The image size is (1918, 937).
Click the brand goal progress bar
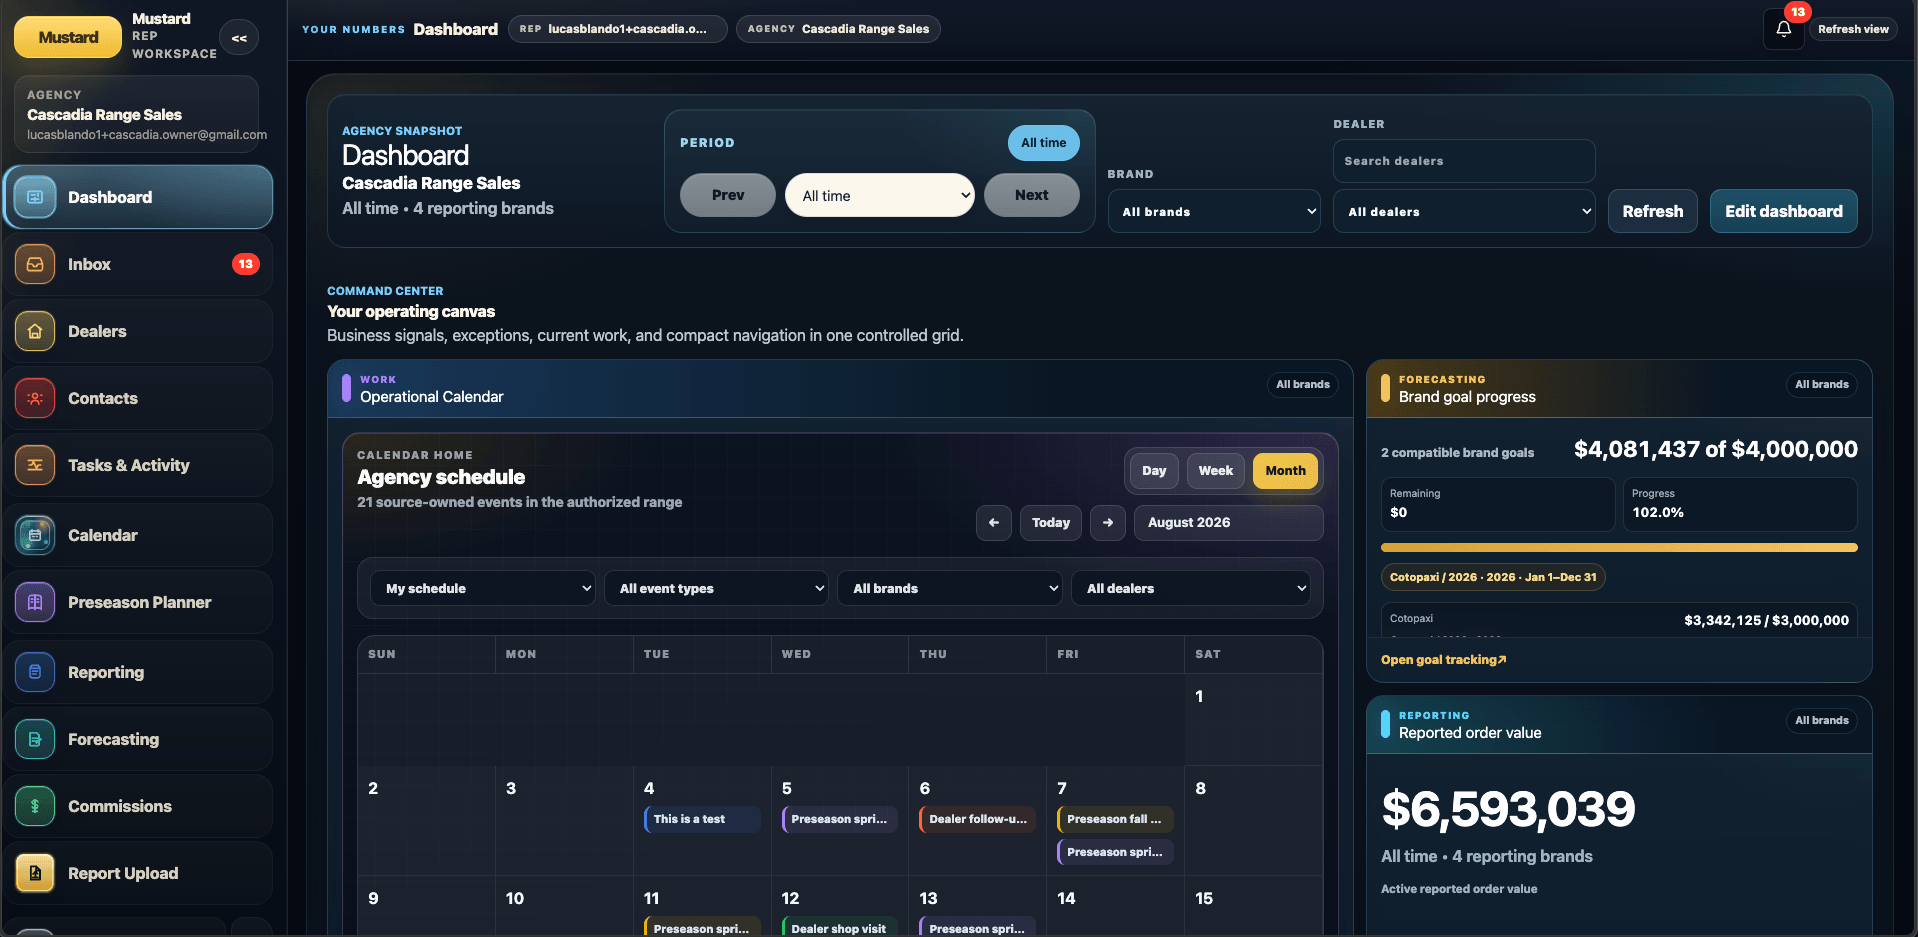[1619, 548]
